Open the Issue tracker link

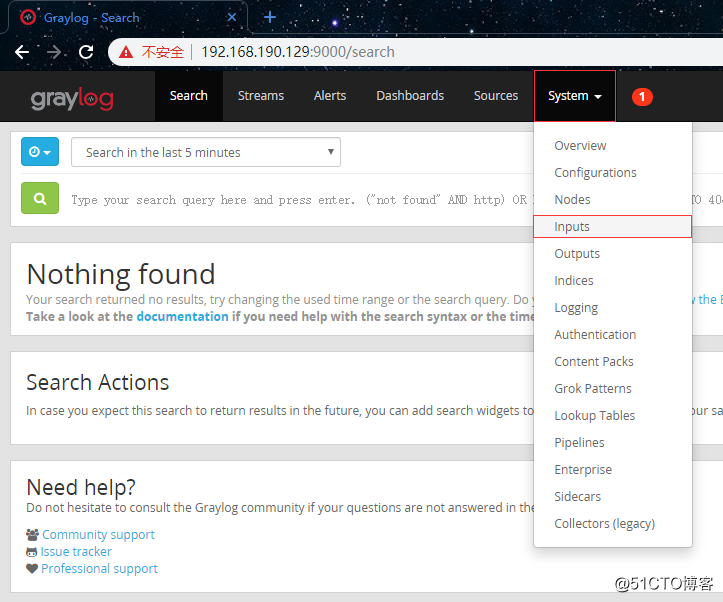click(x=76, y=552)
